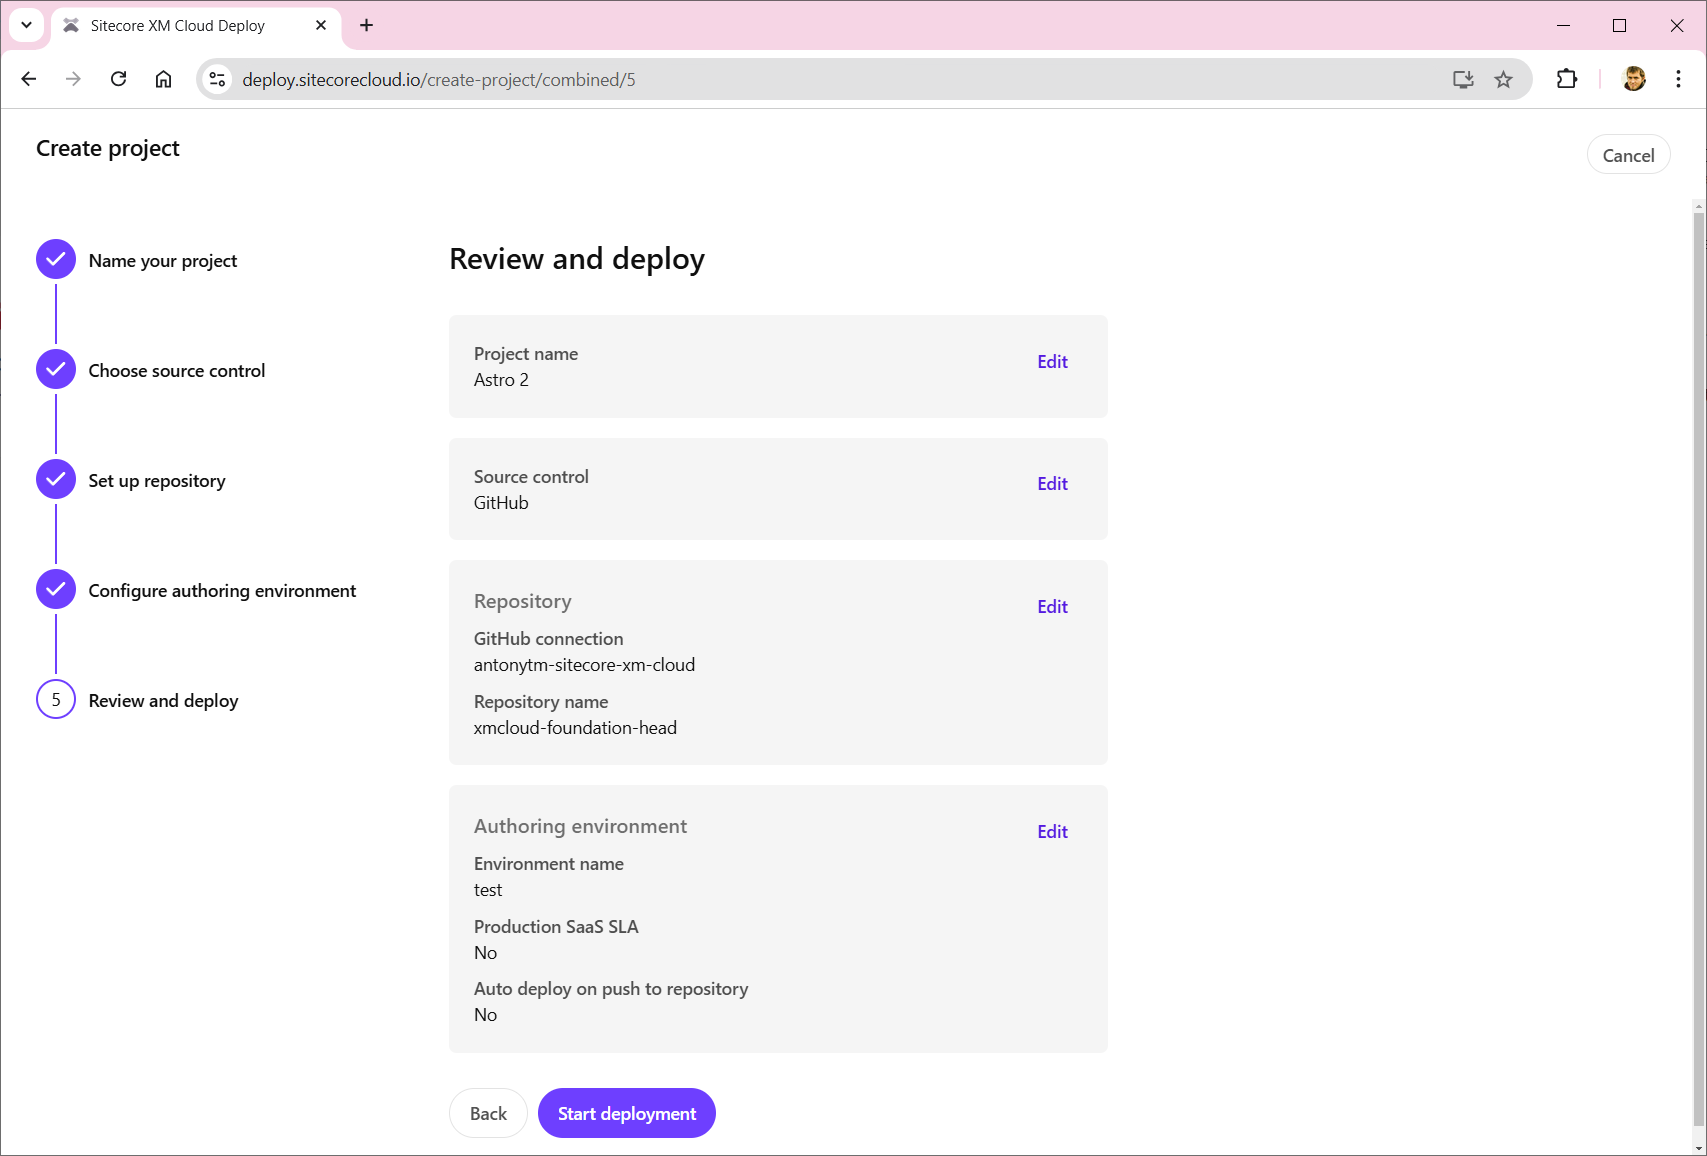Open the Extensions puzzle icon
1707x1156 pixels.
1567,79
